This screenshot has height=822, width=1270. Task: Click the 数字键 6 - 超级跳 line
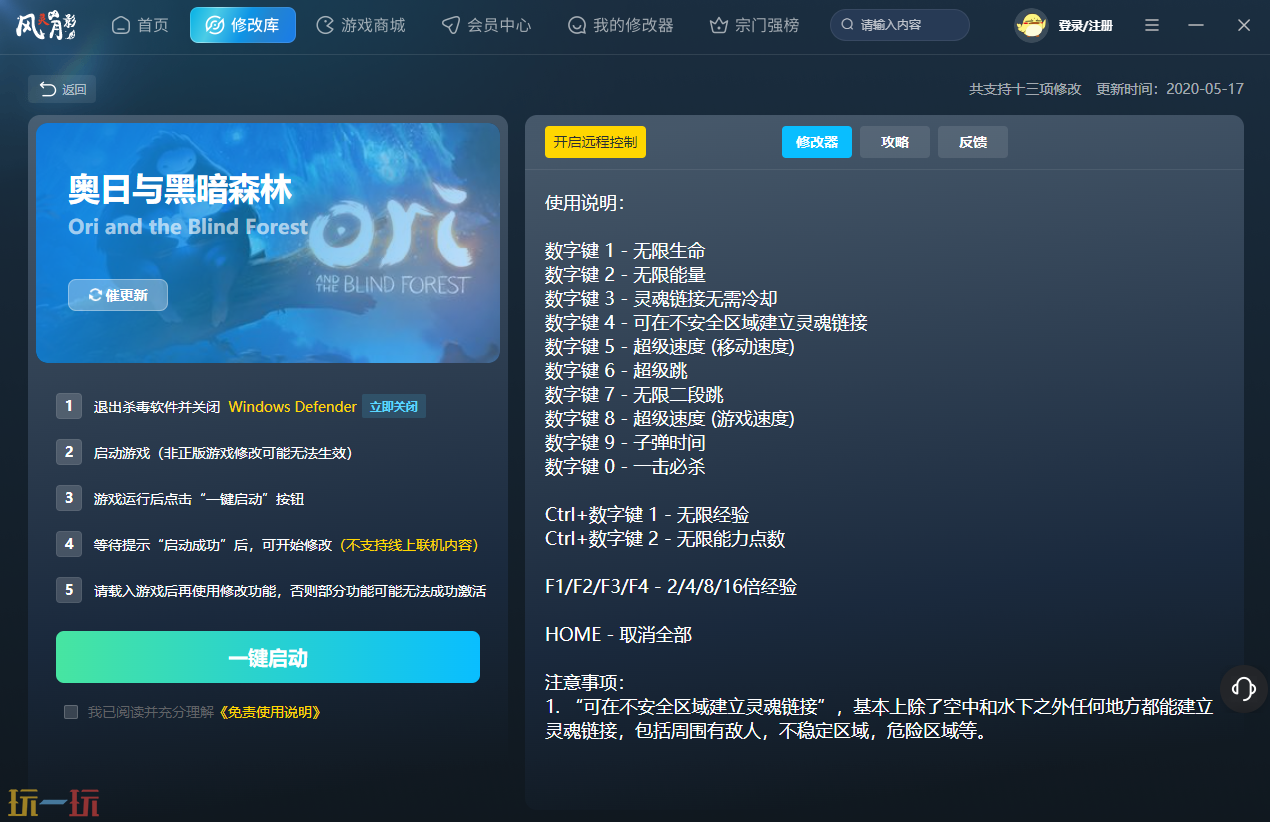coord(616,371)
